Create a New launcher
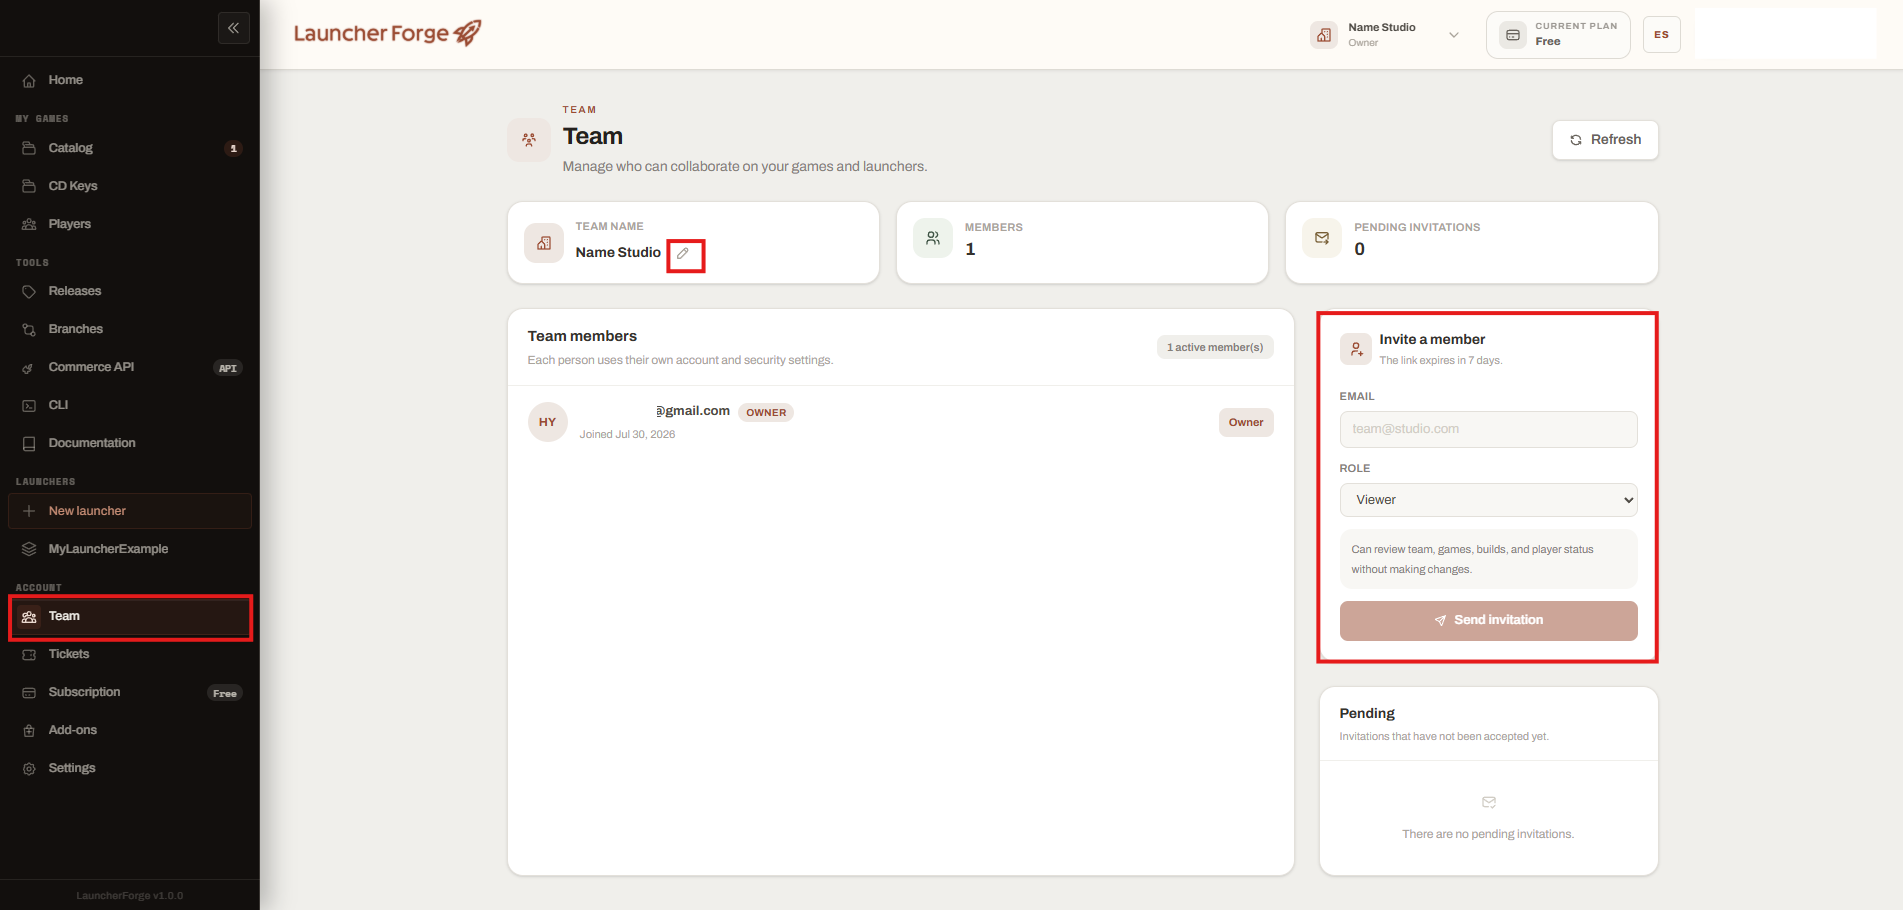This screenshot has width=1903, height=910. (x=130, y=511)
